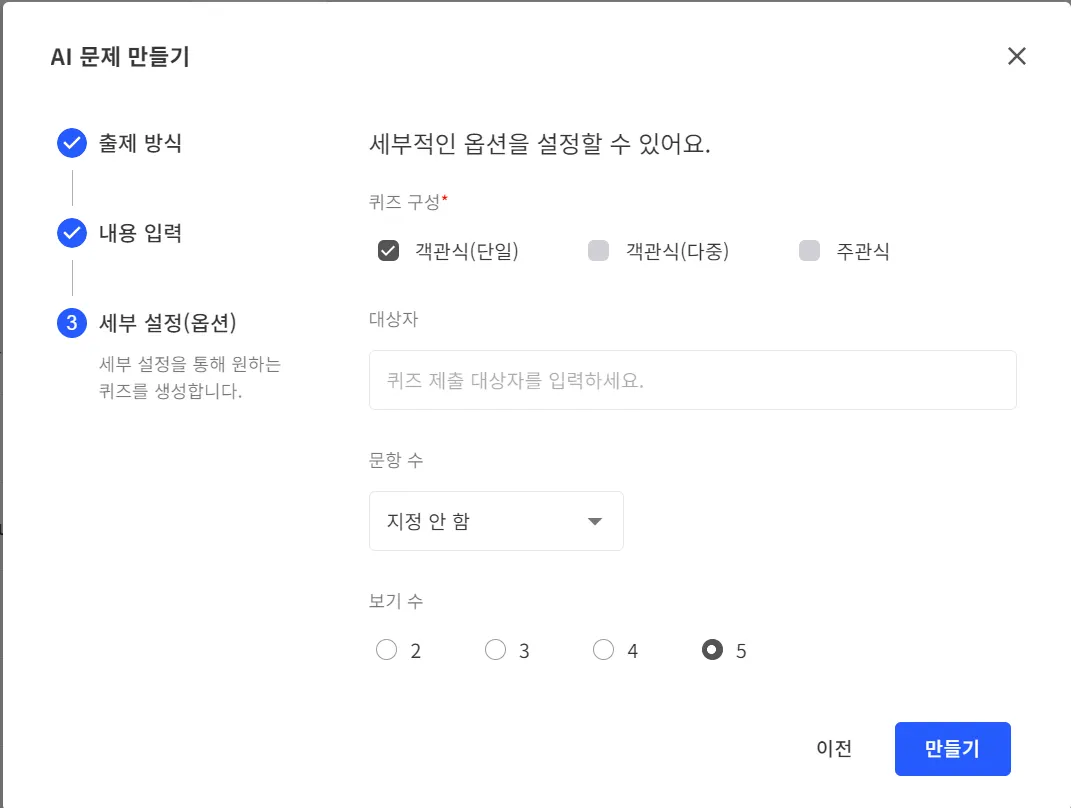The image size is (1071, 808).
Task: Click the 내용 입력 step checkmark icon
Action: pyautogui.click(x=72, y=234)
